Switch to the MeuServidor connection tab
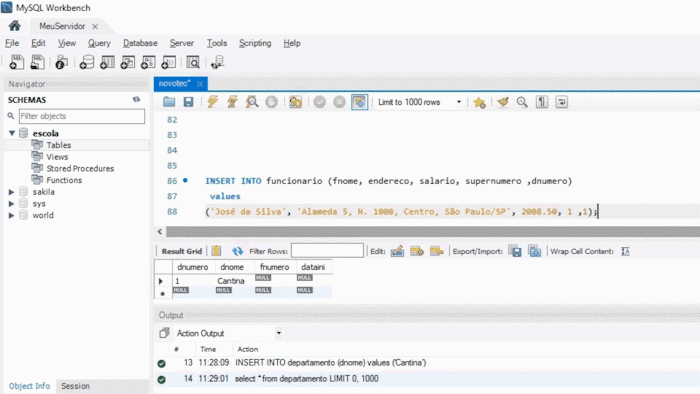 [x=62, y=26]
